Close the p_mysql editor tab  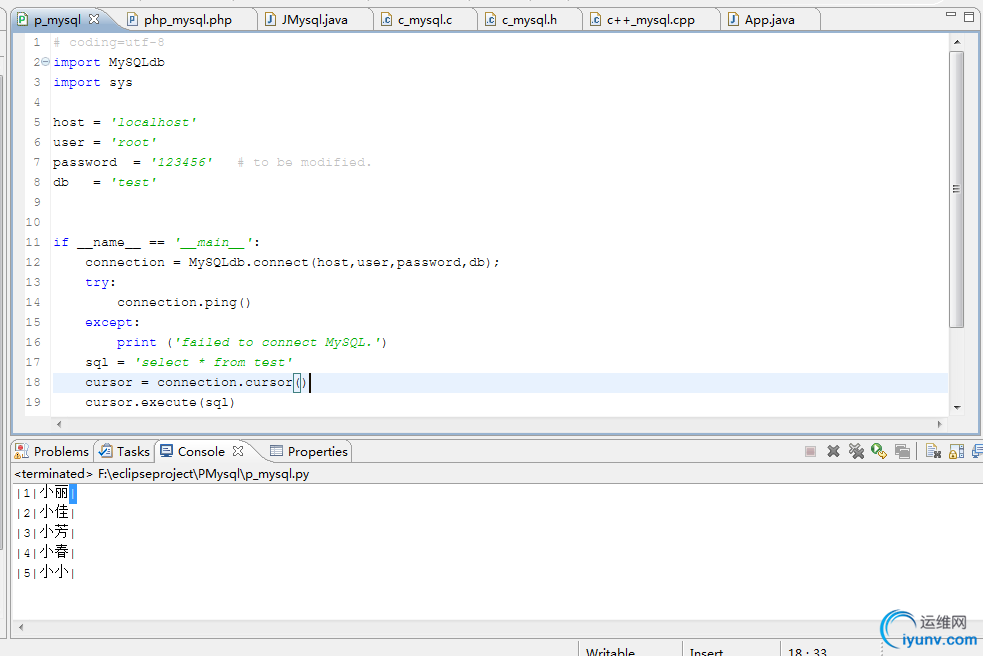(x=94, y=19)
